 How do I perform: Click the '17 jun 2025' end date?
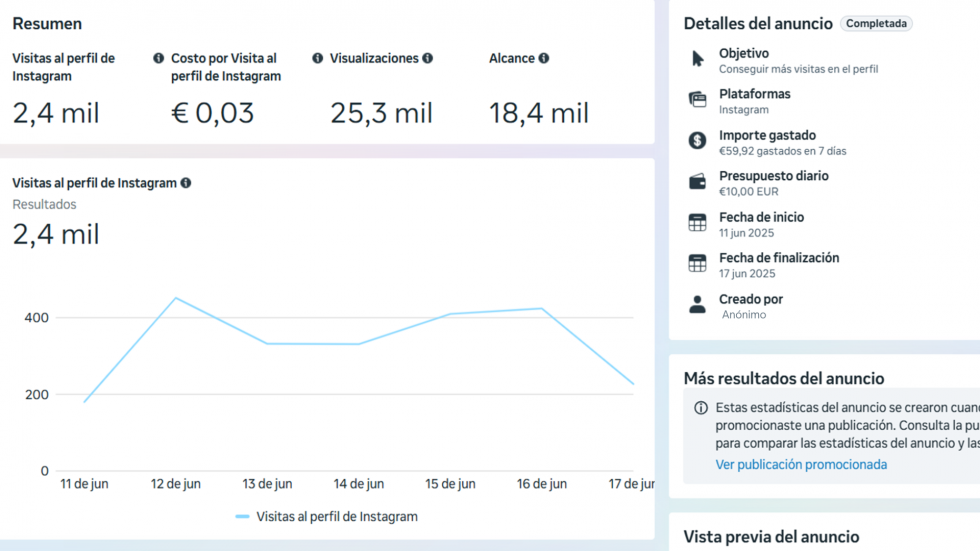[x=747, y=274]
